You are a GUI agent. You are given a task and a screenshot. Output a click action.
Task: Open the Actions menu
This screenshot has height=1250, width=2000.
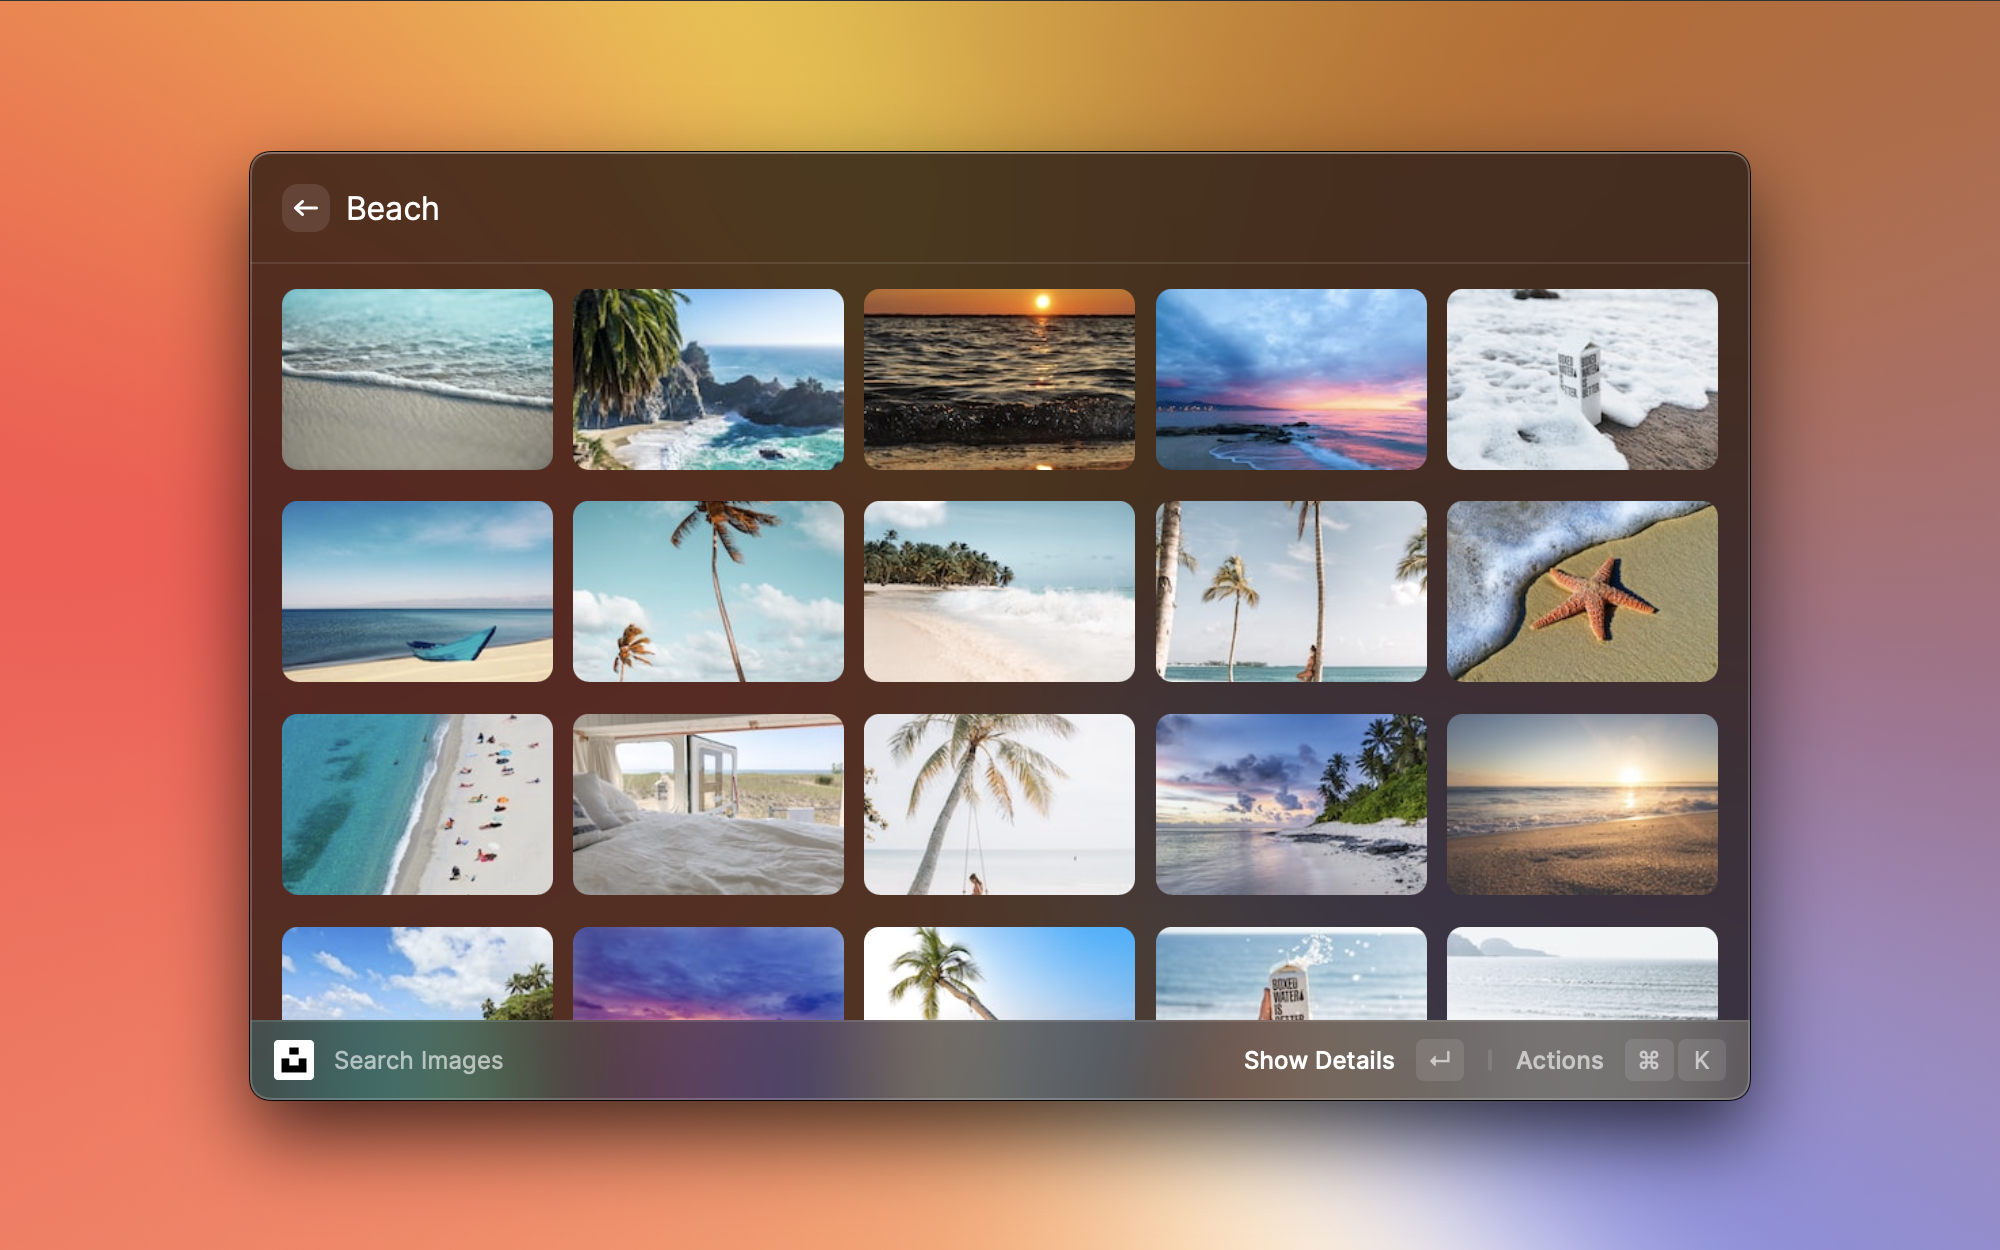(x=1559, y=1060)
